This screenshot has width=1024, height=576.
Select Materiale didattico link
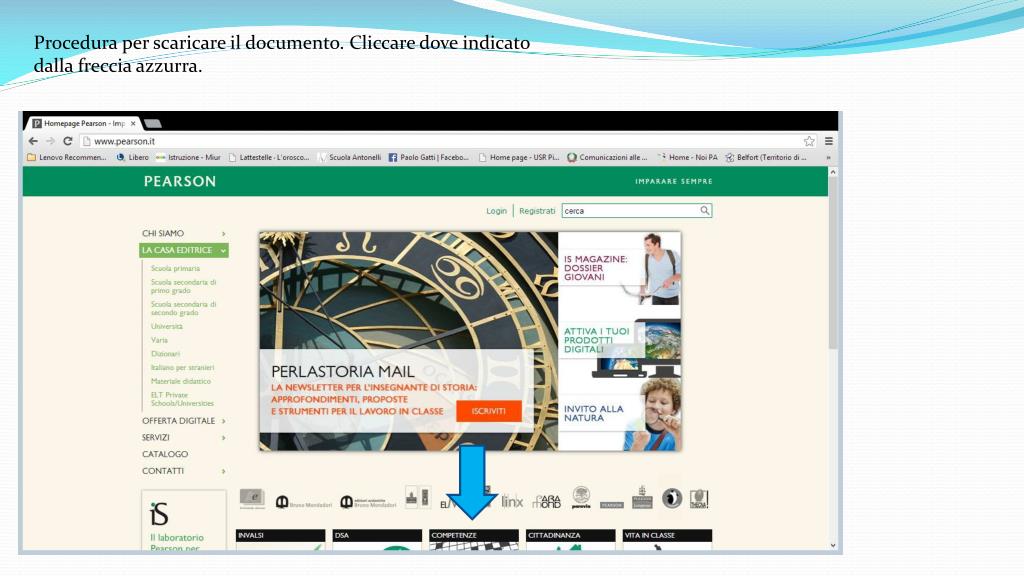point(180,381)
